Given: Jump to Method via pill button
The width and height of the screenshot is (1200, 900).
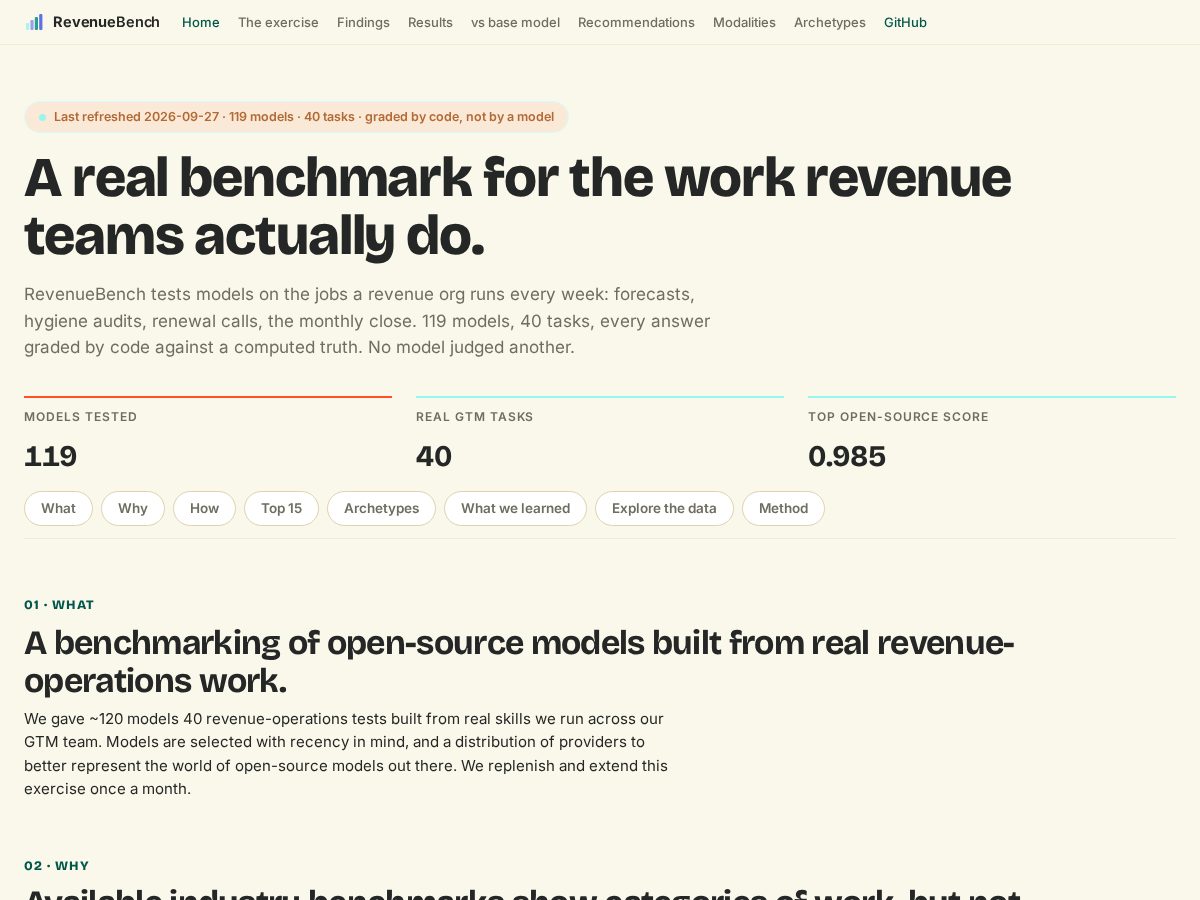Looking at the screenshot, I should tap(783, 508).
